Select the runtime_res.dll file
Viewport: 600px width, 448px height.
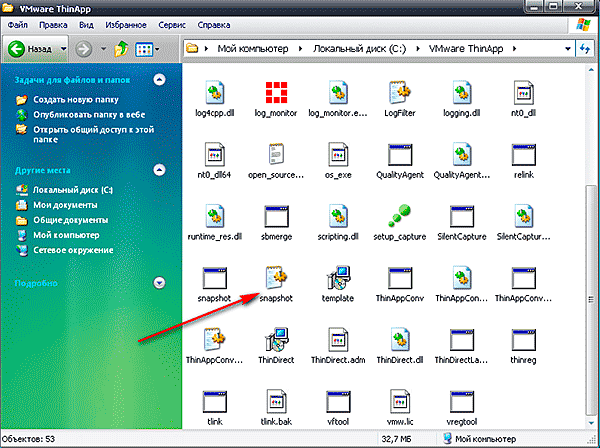pyautogui.click(x=212, y=217)
